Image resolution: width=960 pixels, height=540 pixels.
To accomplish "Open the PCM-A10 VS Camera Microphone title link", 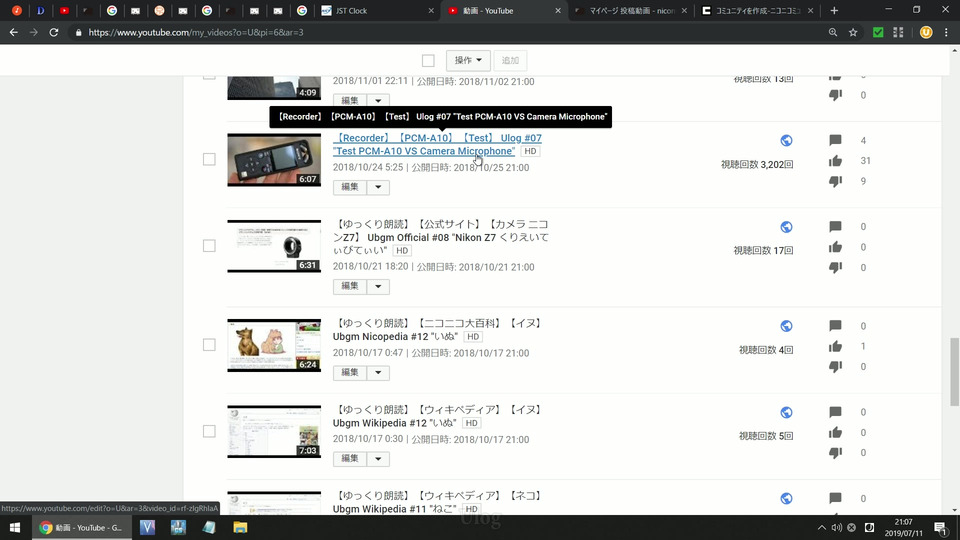I will coord(437,144).
